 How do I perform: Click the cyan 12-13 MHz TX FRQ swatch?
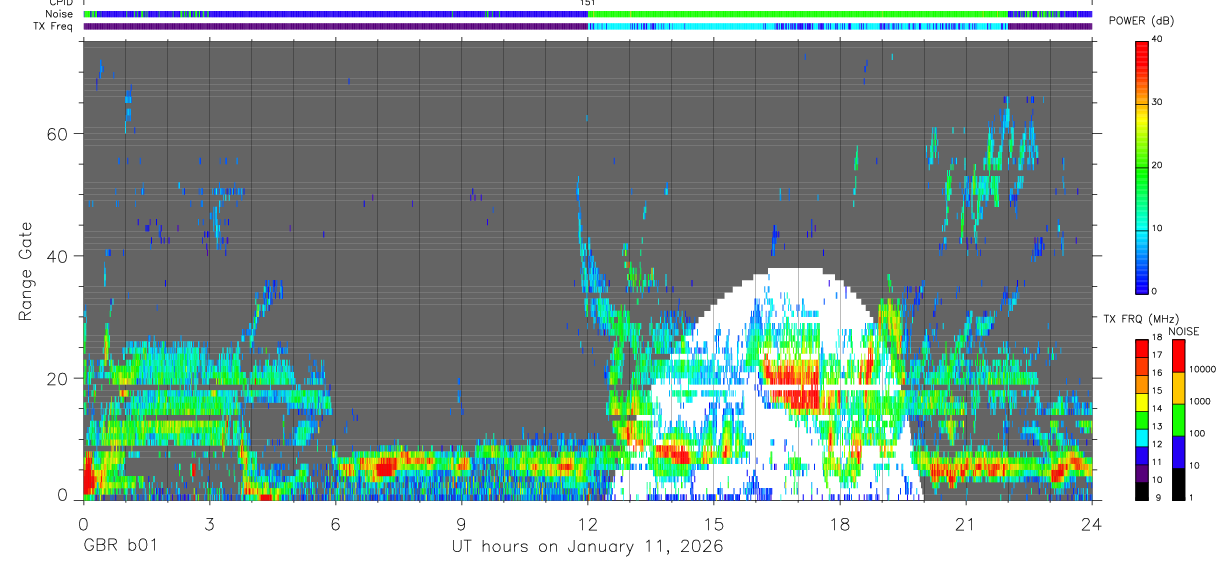coord(1142,438)
